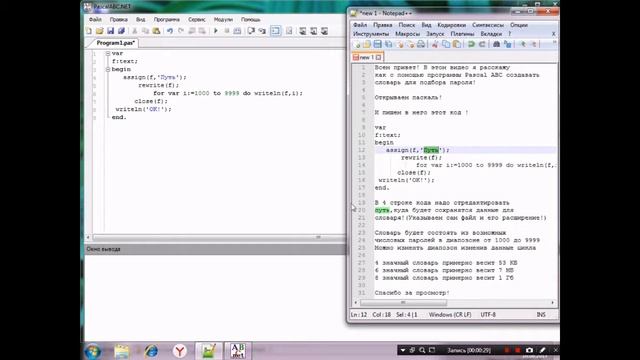This screenshot has height=360, width=640.
Task: Collapse the var block in PascalABC editor
Action: pyautogui.click(x=108, y=53)
